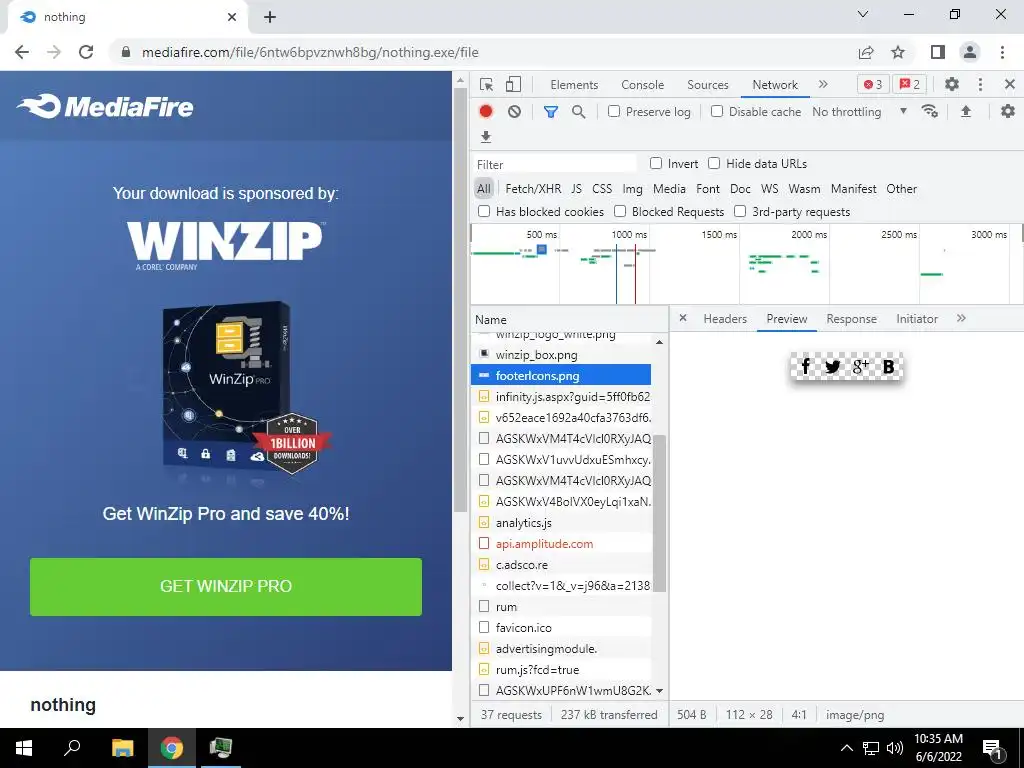
Task: Select favicon.ico request
Action: [561, 628]
